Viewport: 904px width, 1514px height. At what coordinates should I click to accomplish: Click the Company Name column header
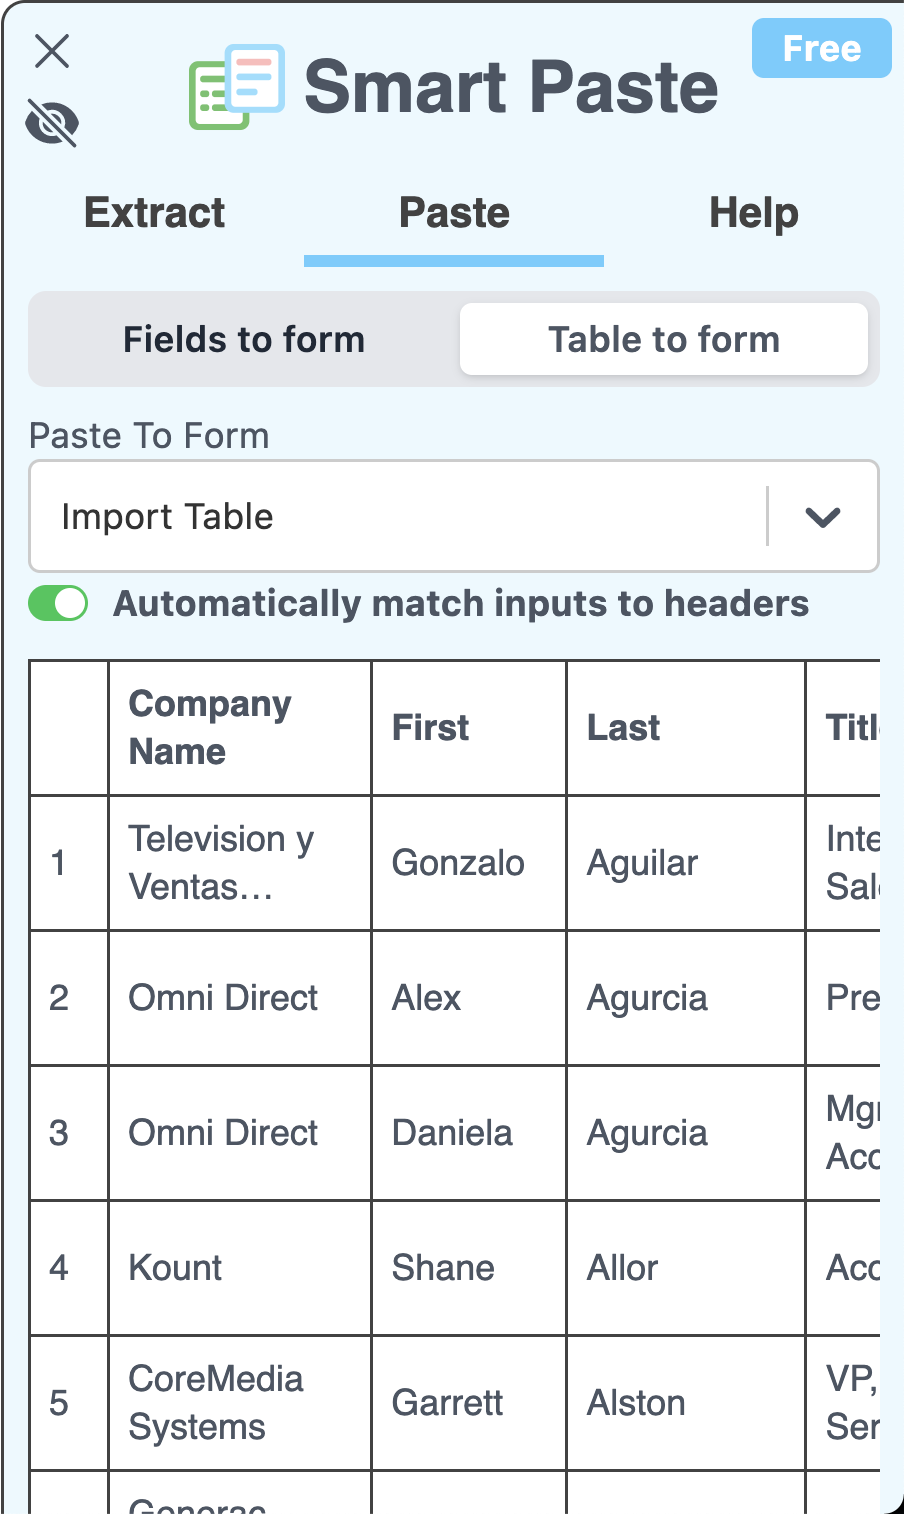point(240,728)
